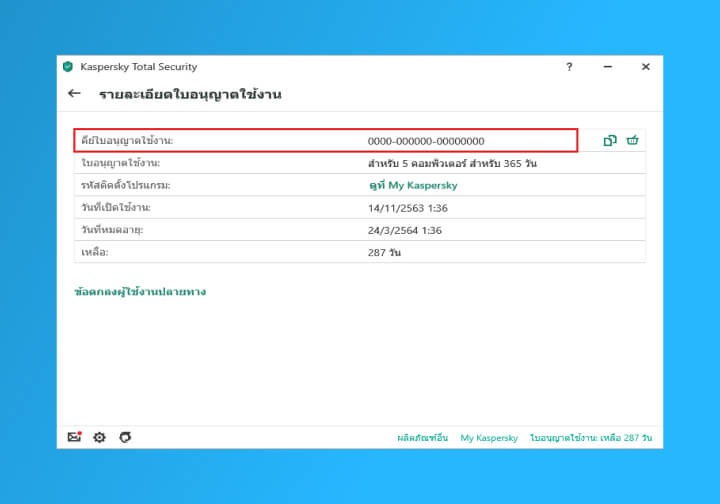Click the Kaspersky shield logo in title bar
This screenshot has height=504, width=720.
pyautogui.click(x=68, y=67)
